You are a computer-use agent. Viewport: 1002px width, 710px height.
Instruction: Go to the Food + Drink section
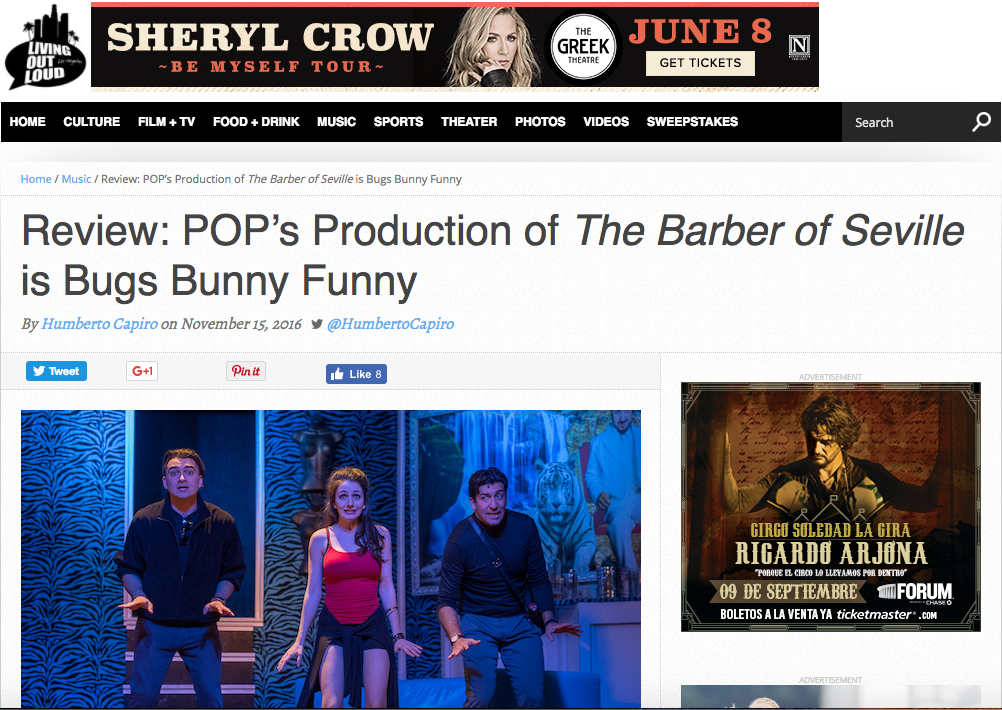click(x=256, y=121)
